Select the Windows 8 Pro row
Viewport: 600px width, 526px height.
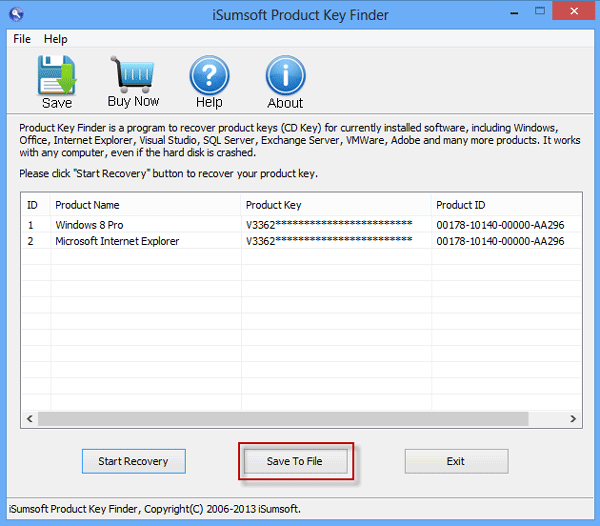[302, 225]
